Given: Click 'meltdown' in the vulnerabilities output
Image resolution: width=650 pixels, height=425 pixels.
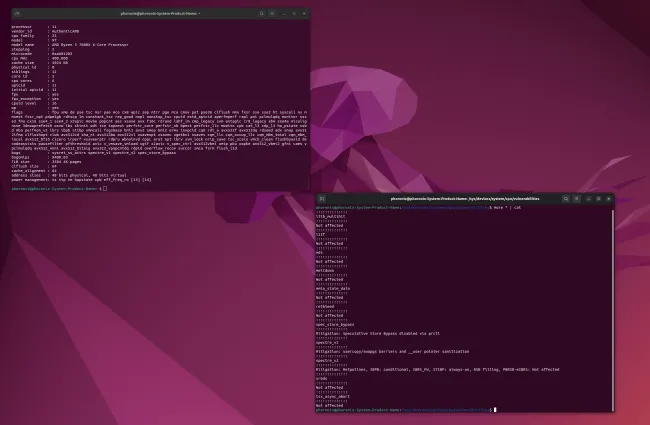Looking at the screenshot, I should coord(325,270).
